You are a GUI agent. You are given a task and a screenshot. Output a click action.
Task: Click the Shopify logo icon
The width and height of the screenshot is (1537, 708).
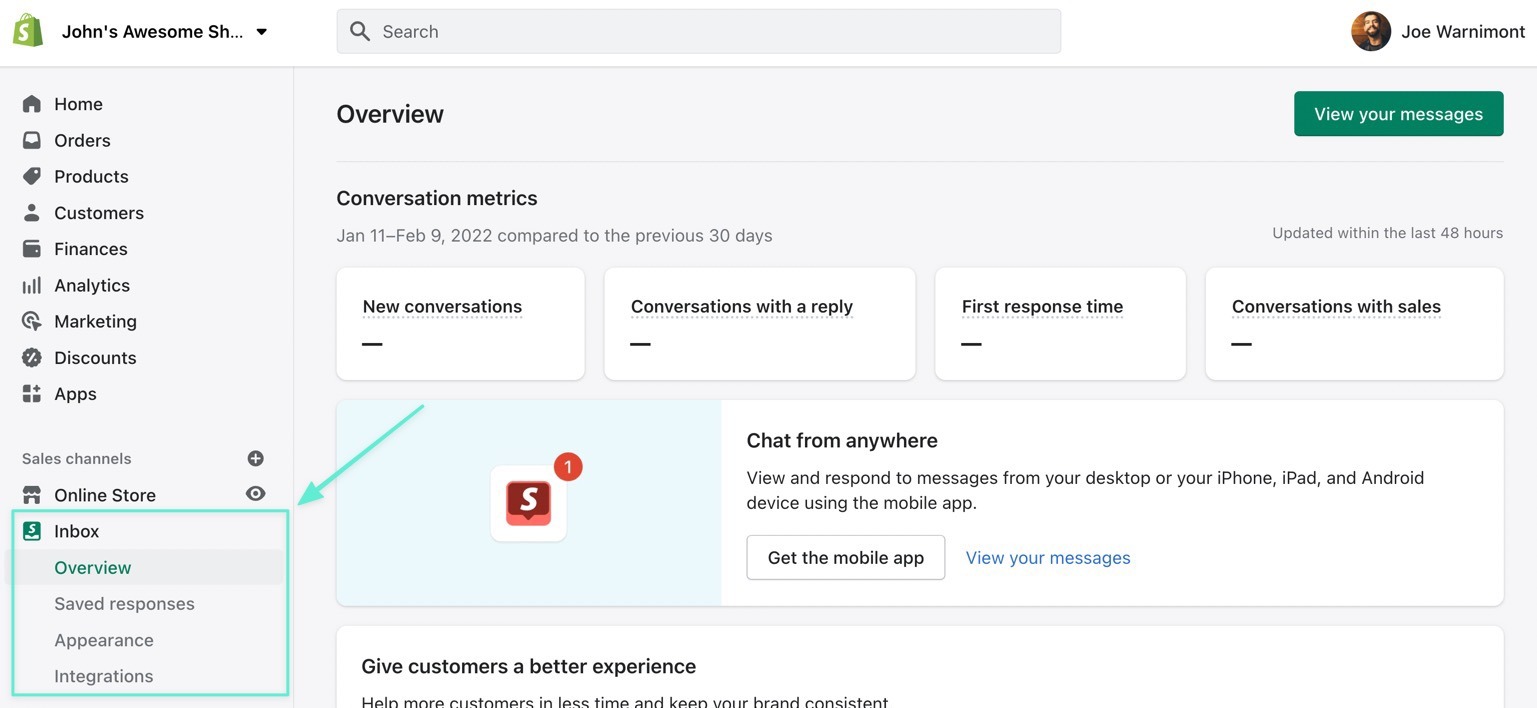pyautogui.click(x=28, y=31)
